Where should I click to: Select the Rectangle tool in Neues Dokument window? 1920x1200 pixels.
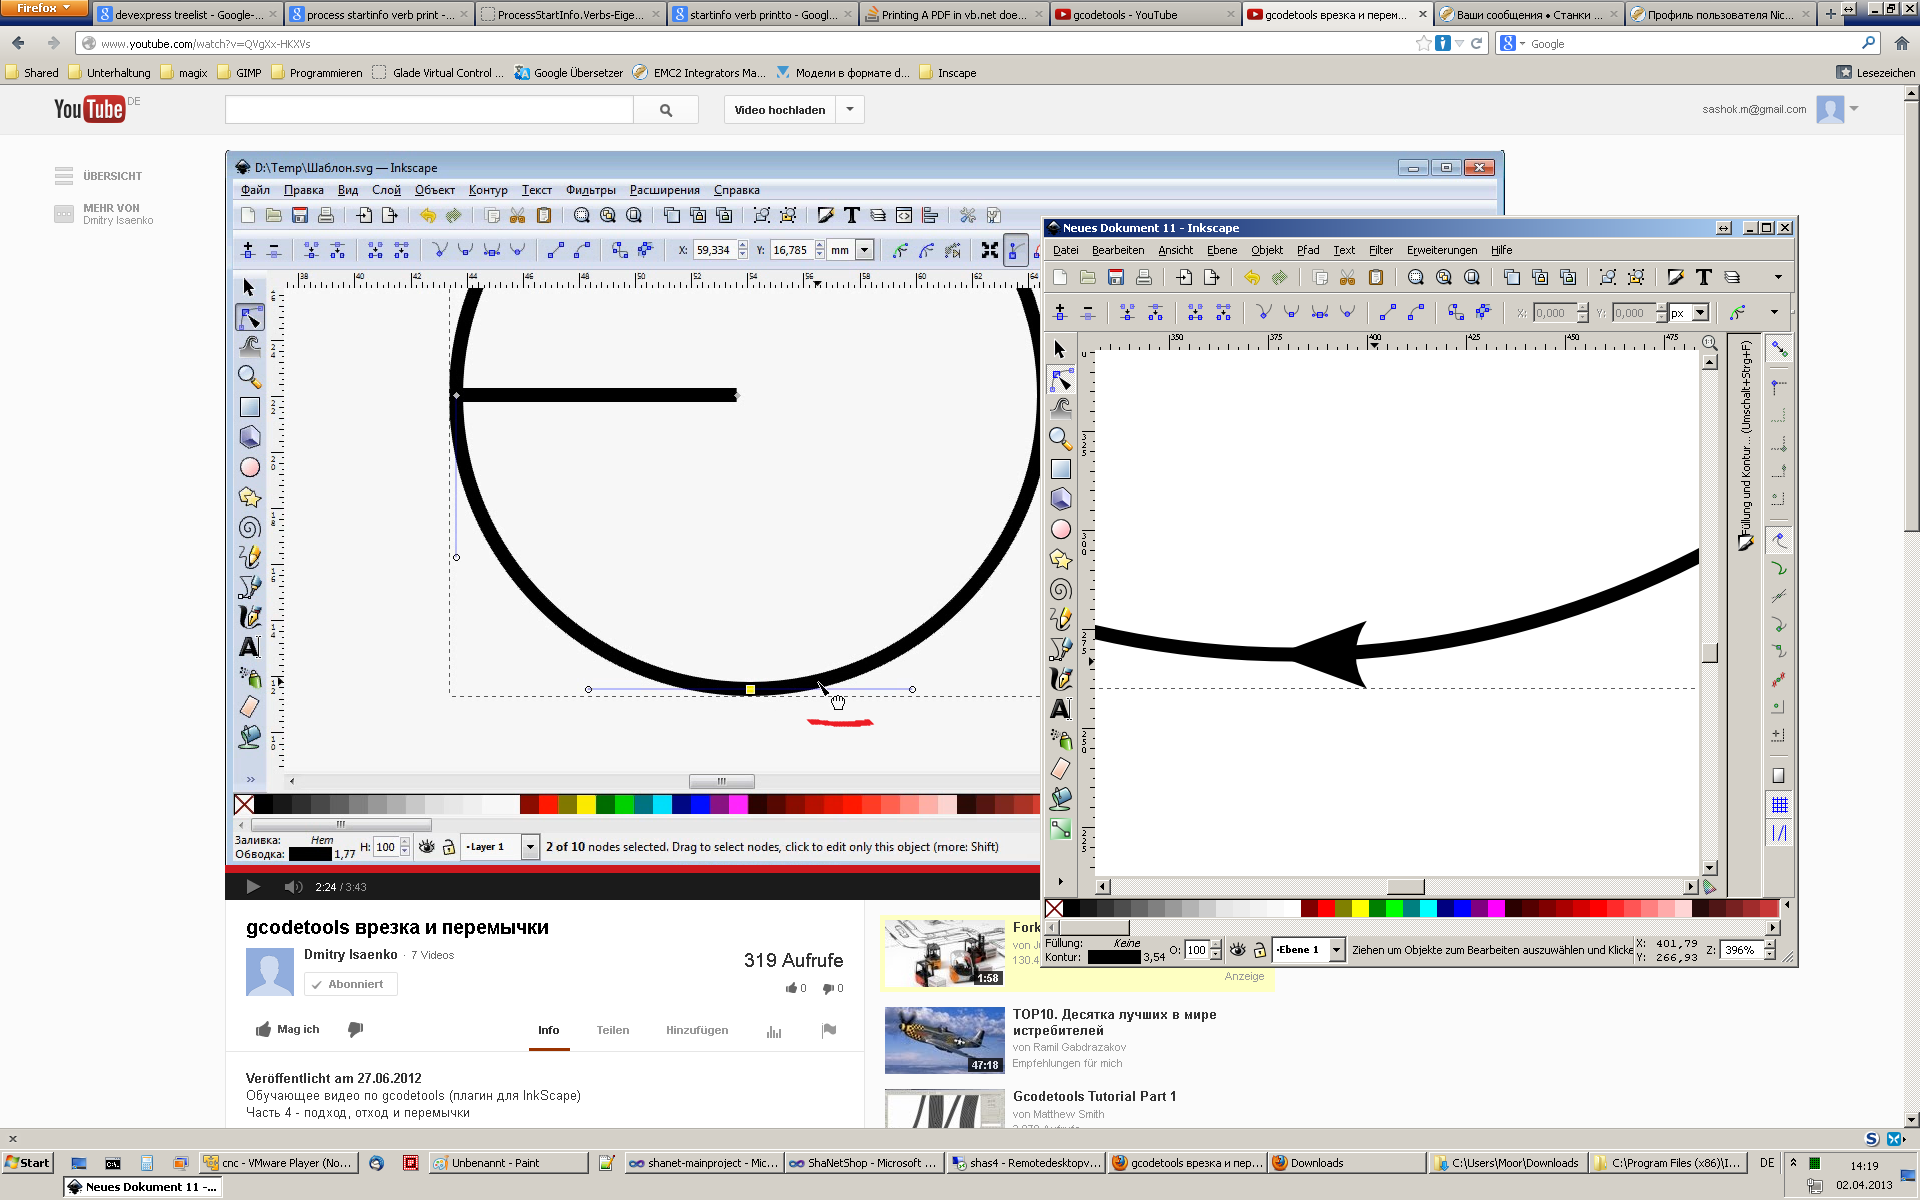(1060, 469)
